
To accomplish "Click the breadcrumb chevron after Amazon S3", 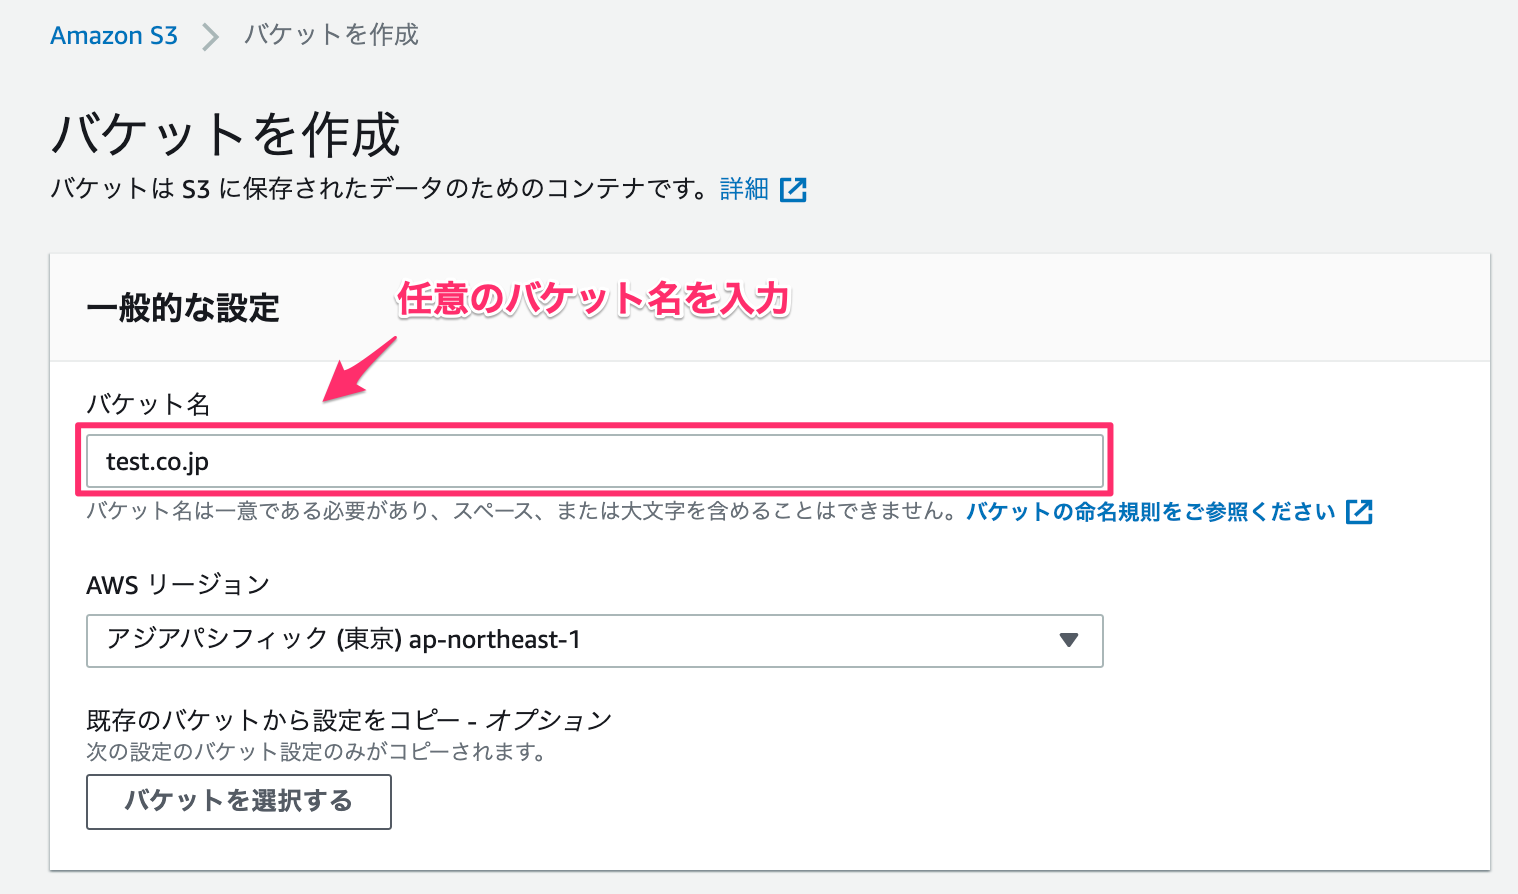I will point(210,36).
